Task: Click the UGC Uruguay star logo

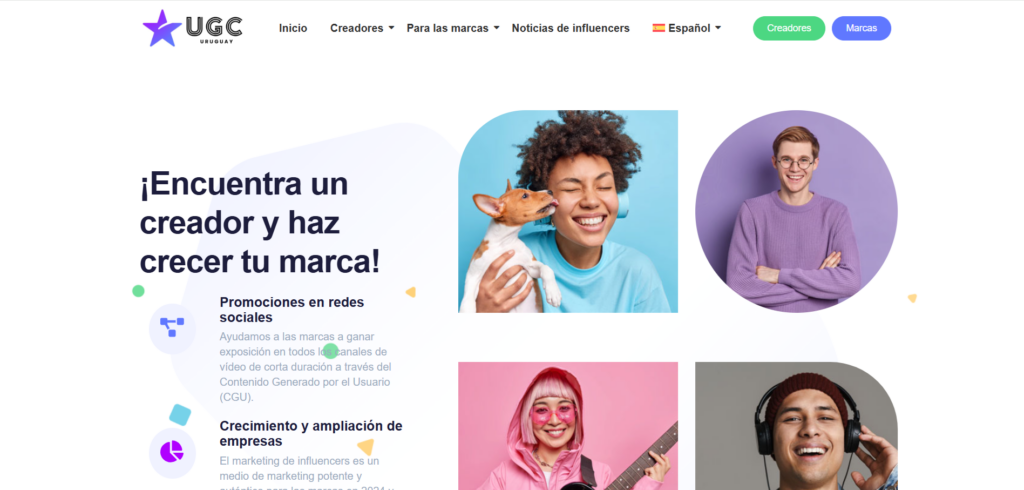Action: coord(193,28)
